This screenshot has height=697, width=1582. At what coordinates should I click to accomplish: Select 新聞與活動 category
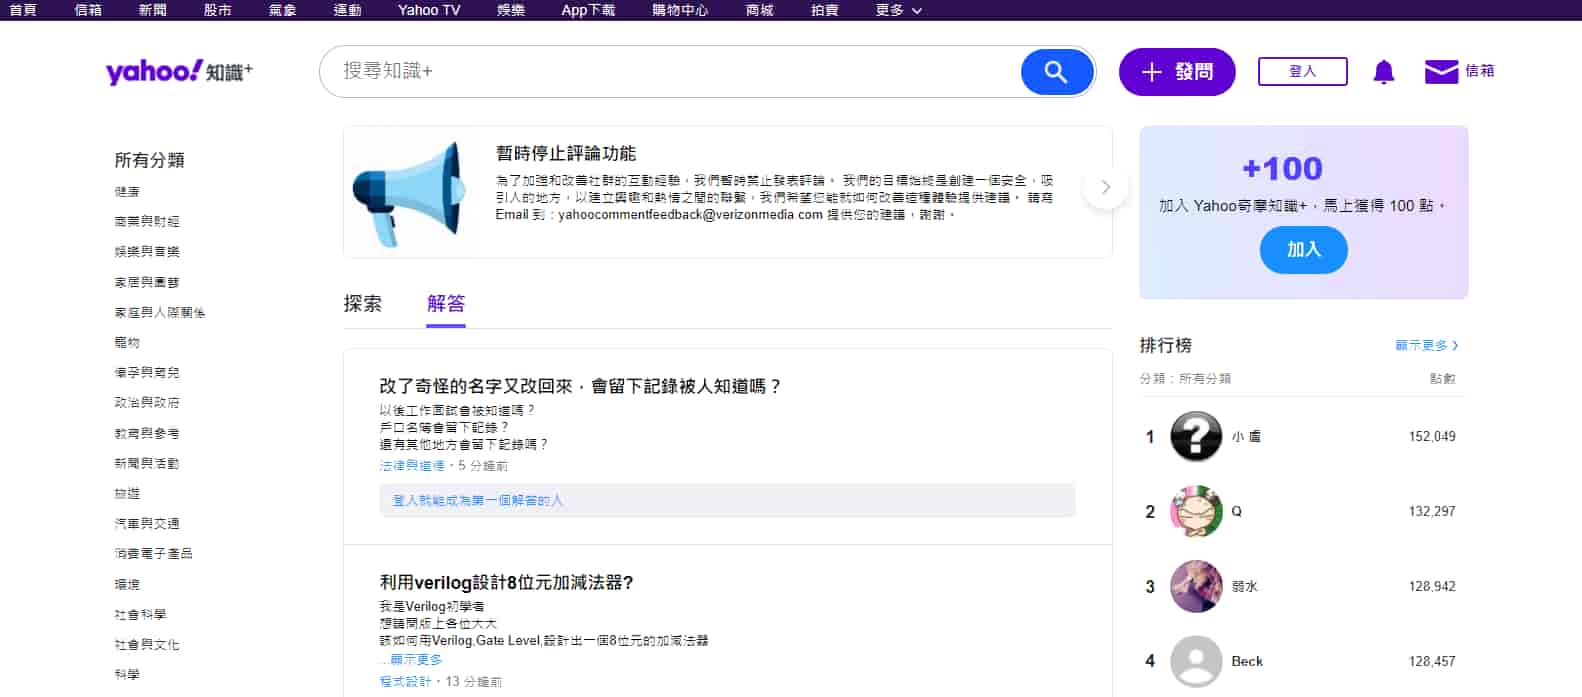[147, 463]
